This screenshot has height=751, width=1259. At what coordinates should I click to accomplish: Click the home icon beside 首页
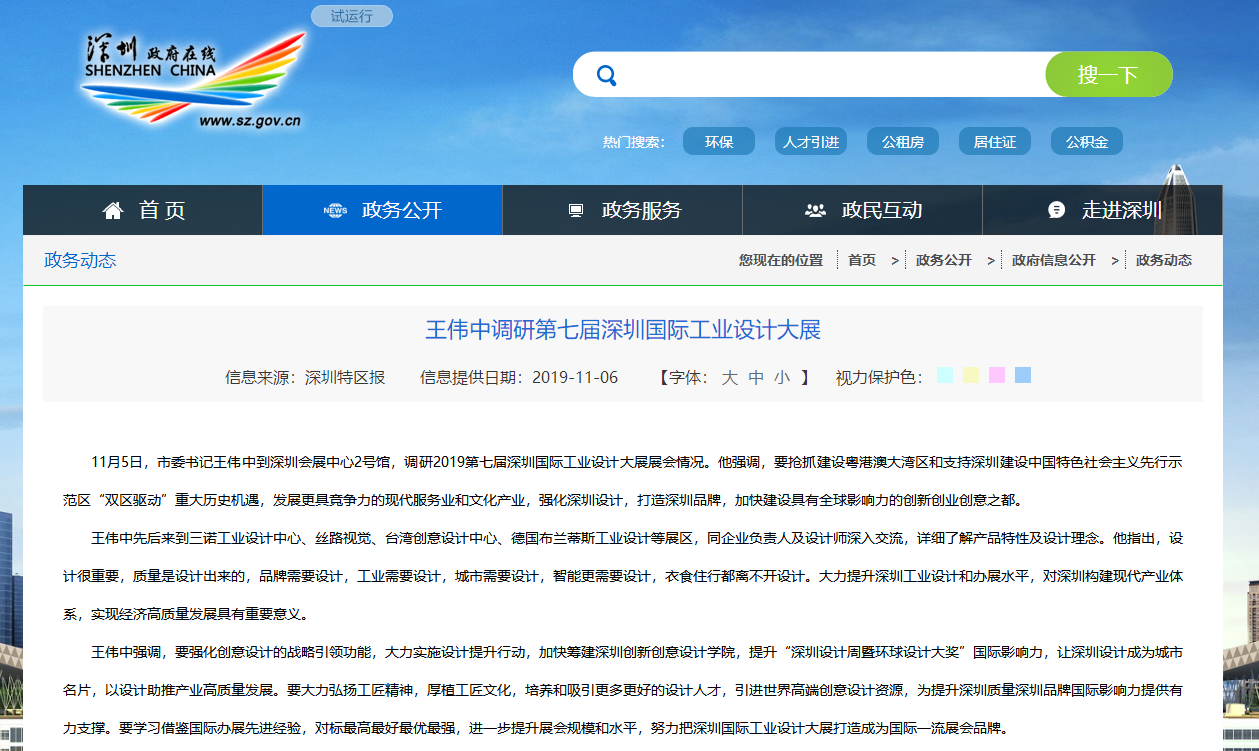pos(113,210)
